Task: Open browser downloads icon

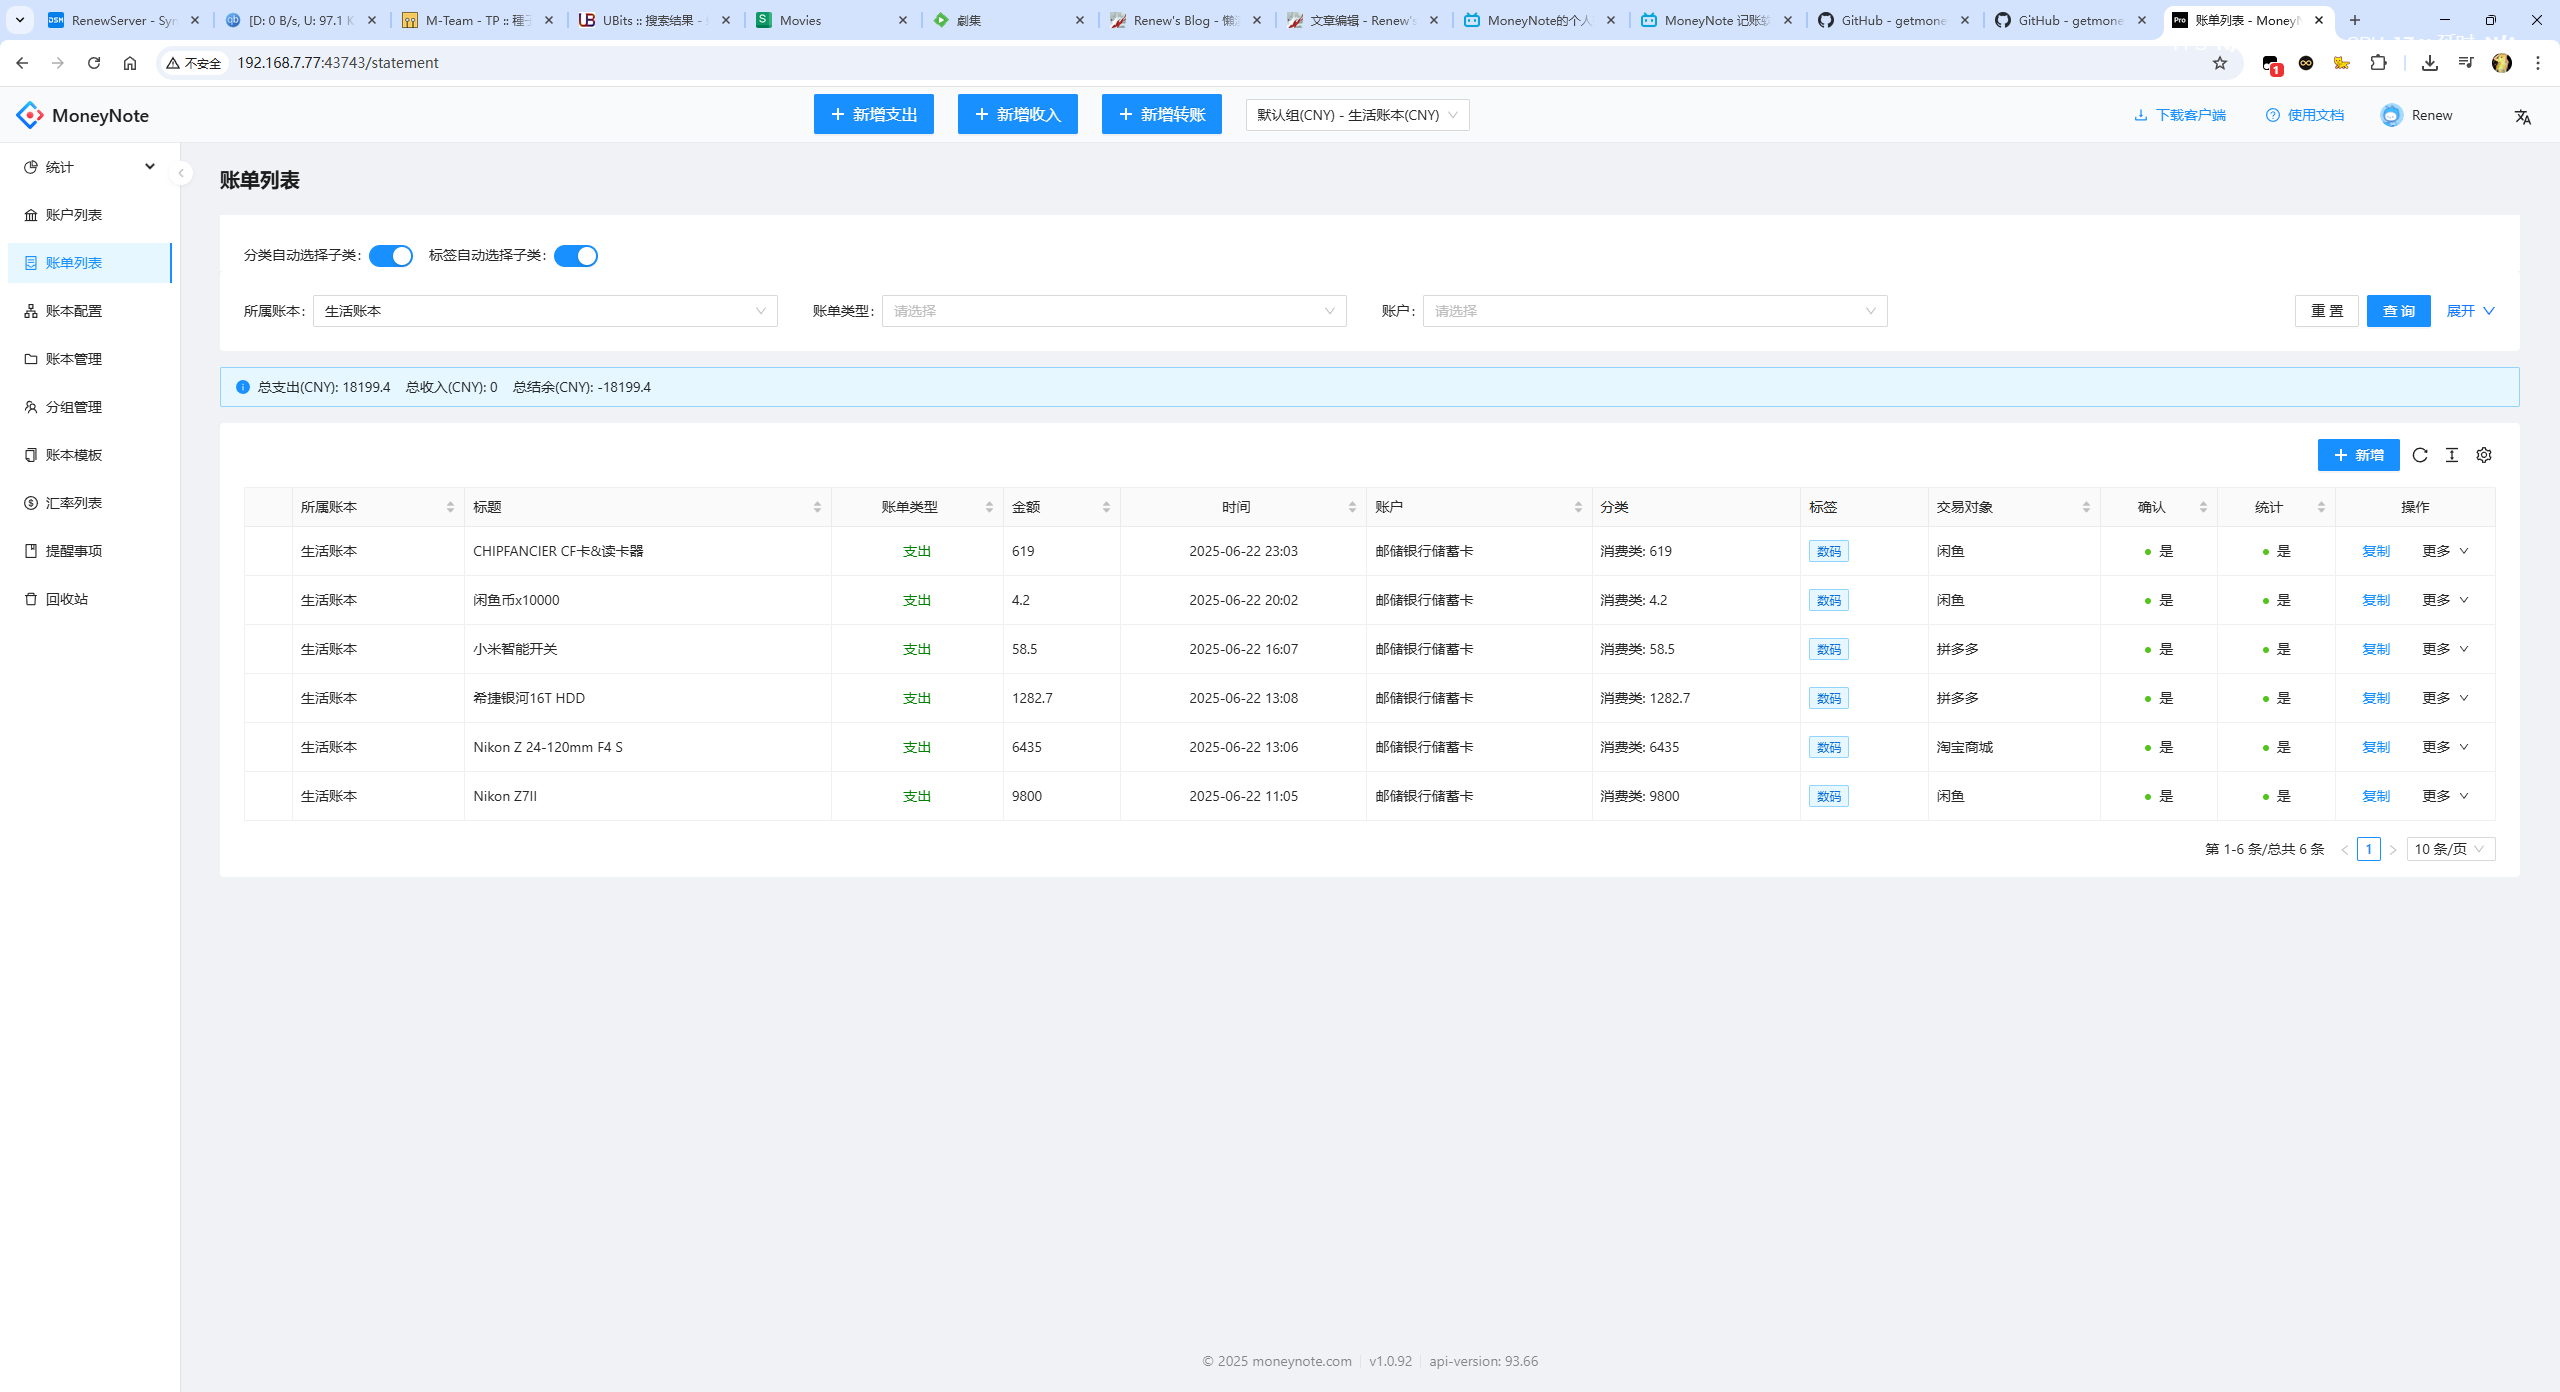Action: point(2430,63)
